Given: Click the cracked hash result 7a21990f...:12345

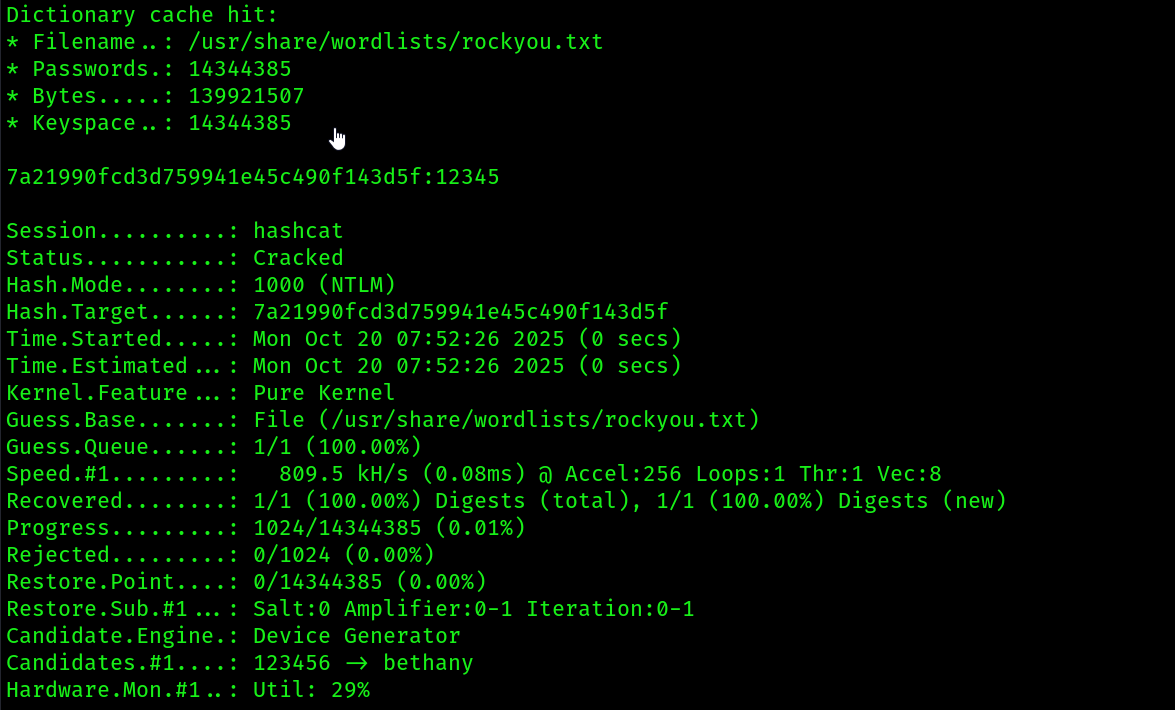Looking at the screenshot, I should click(x=253, y=177).
